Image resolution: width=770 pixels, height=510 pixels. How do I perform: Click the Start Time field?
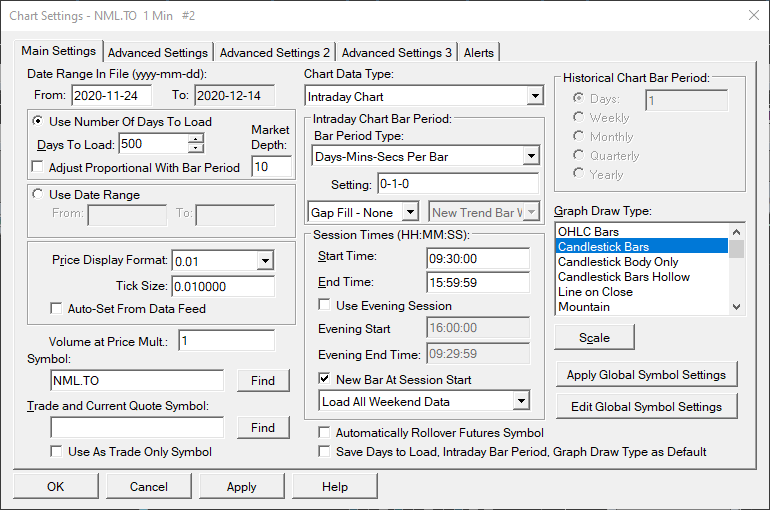478,258
